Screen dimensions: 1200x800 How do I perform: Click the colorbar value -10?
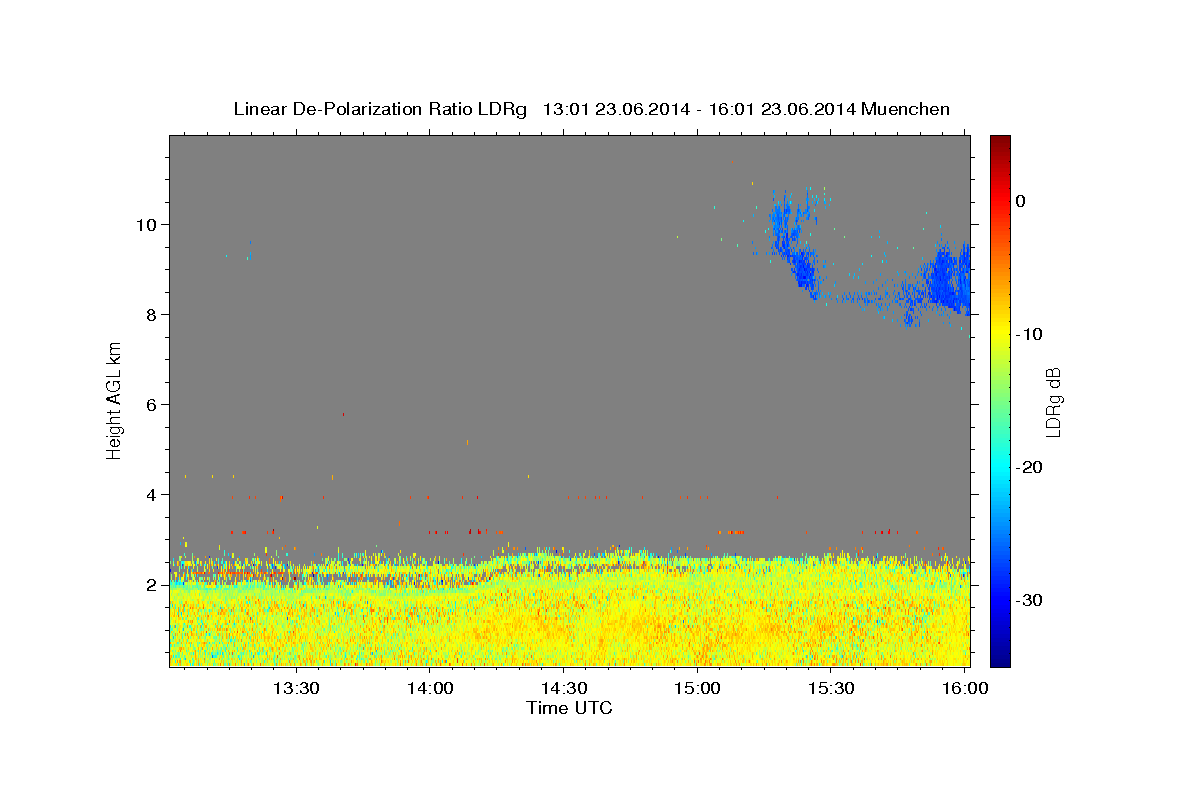coord(1029,334)
